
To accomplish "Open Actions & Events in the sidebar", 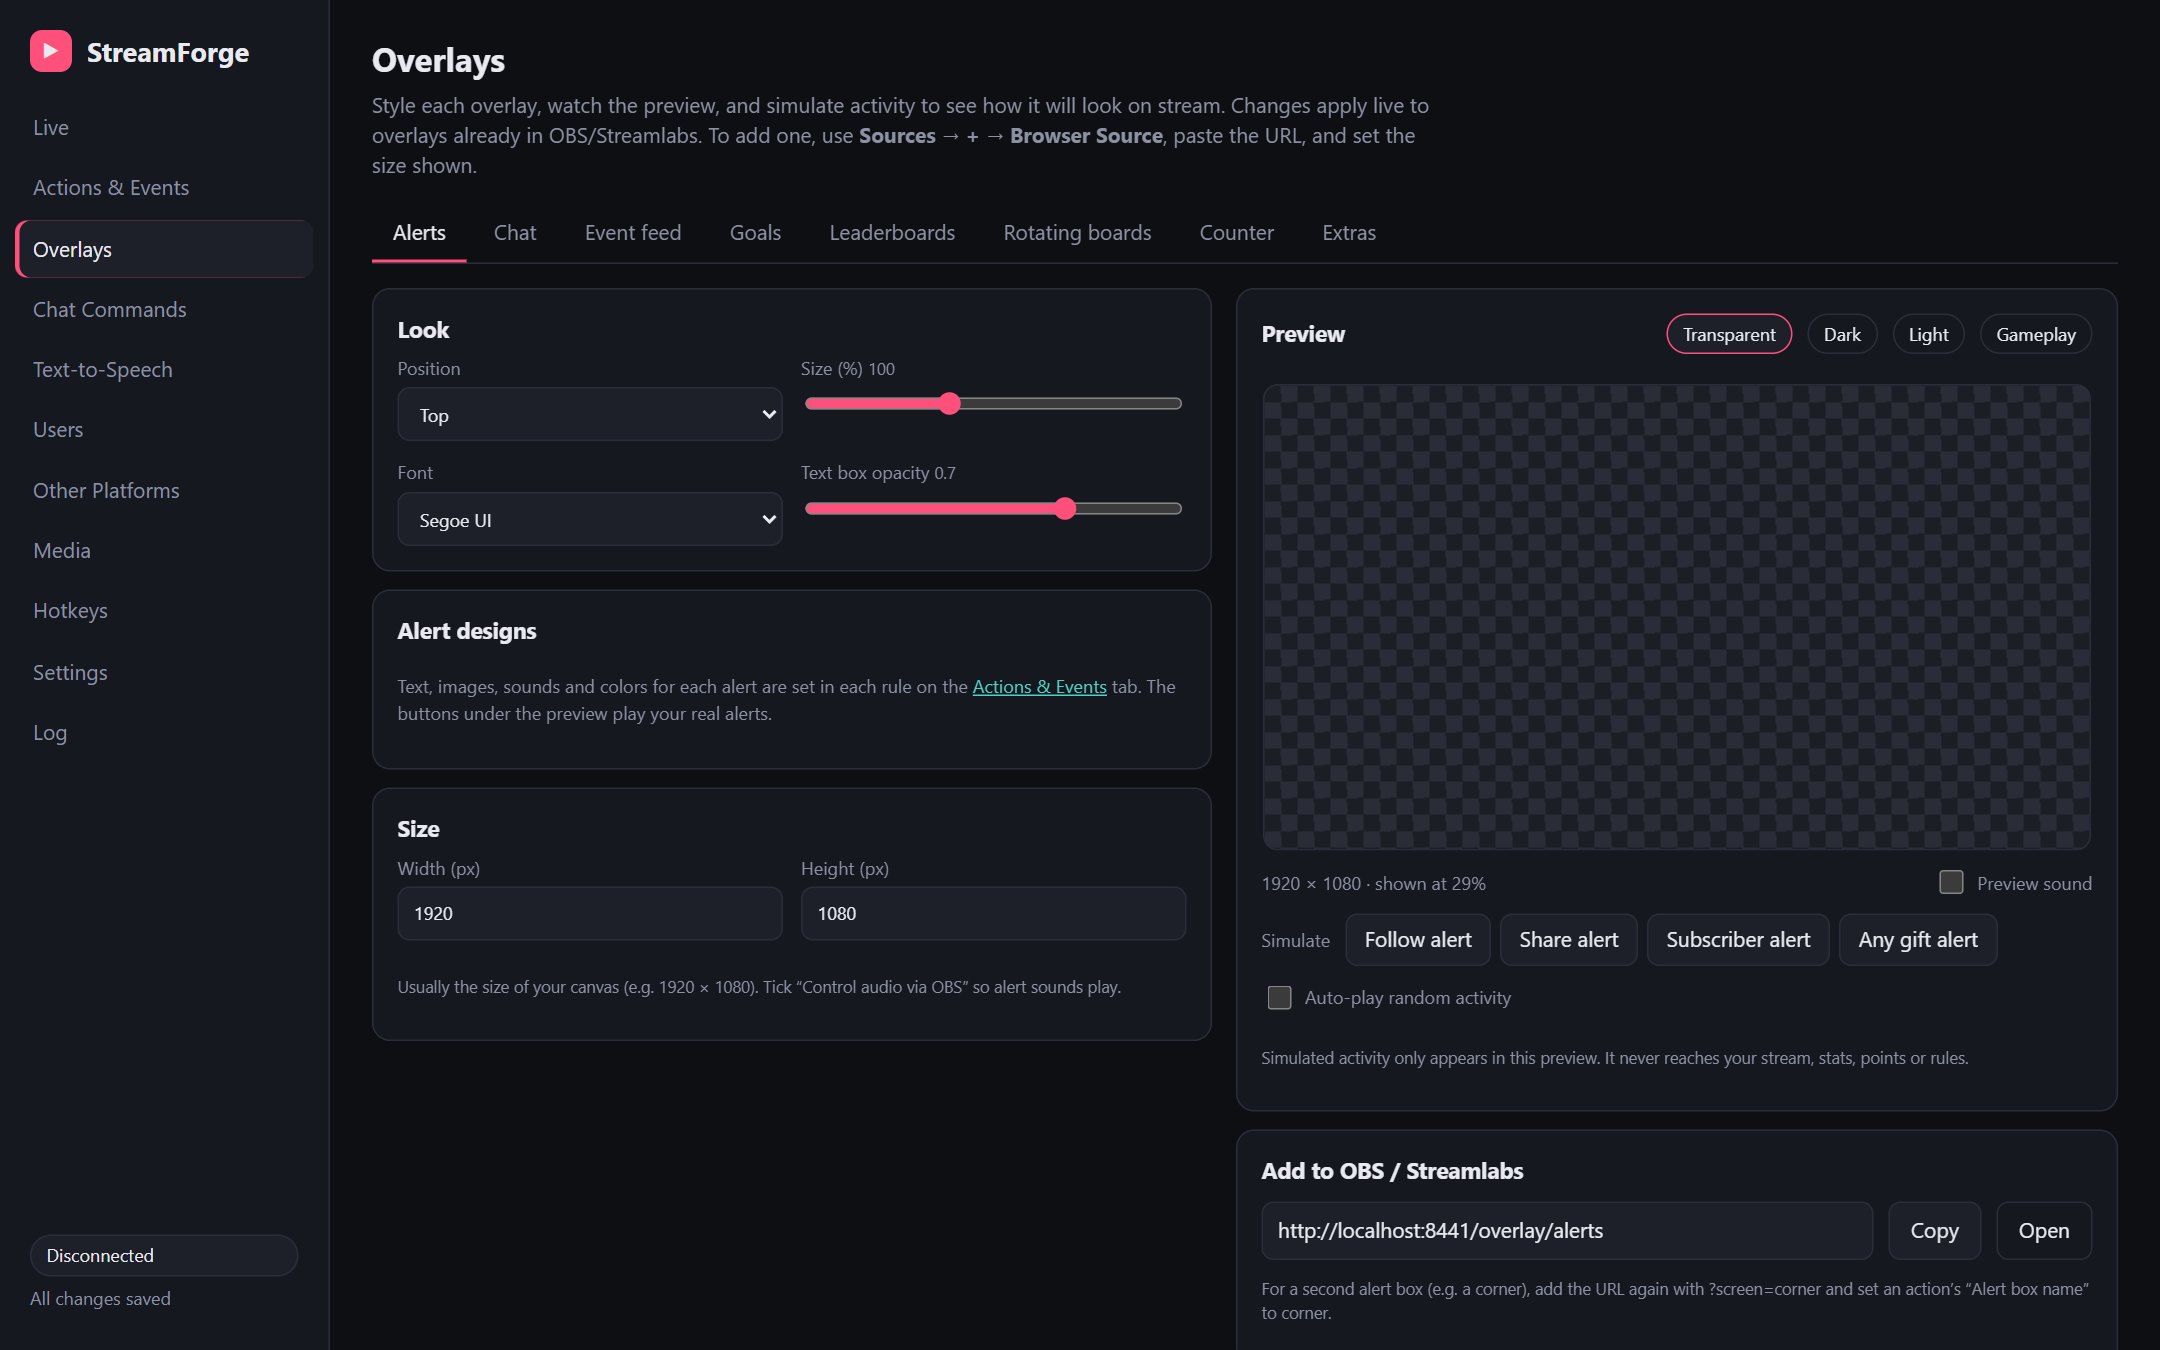I will (x=164, y=187).
